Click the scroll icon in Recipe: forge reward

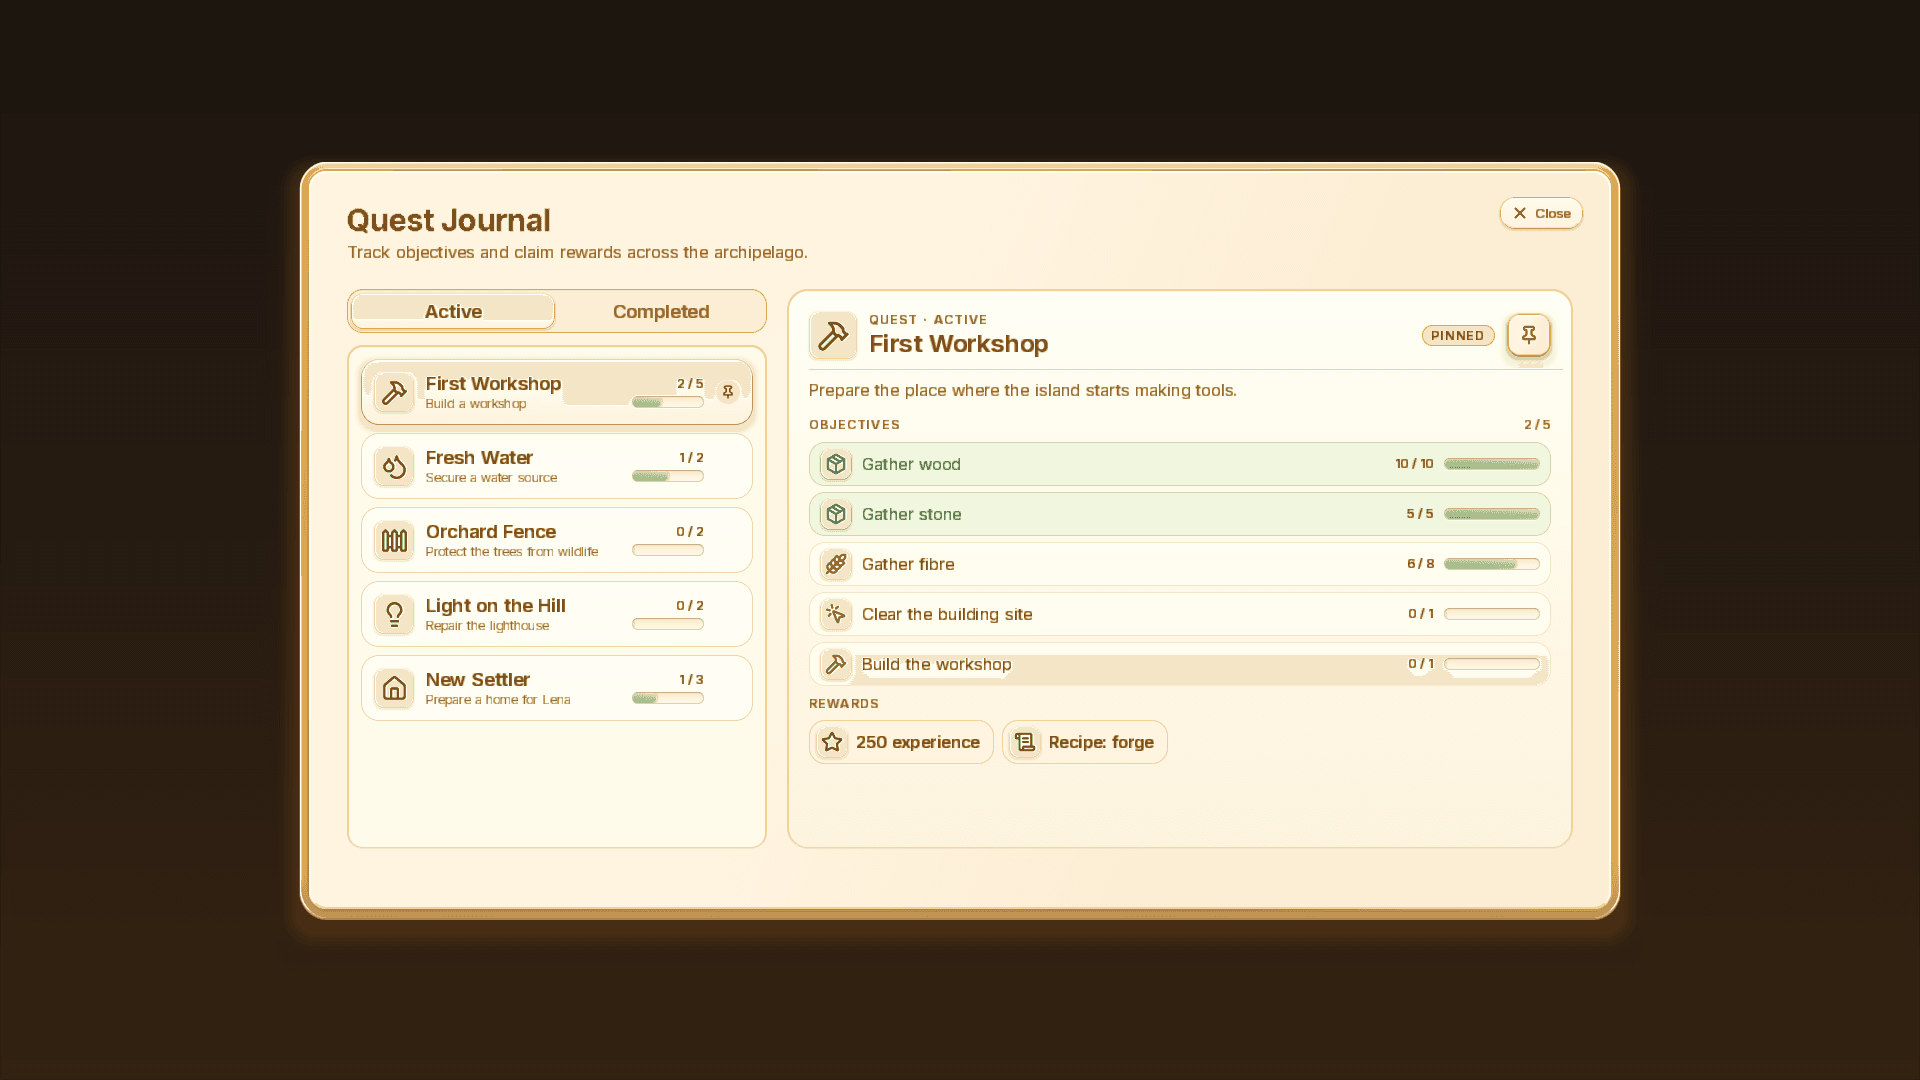click(1025, 742)
